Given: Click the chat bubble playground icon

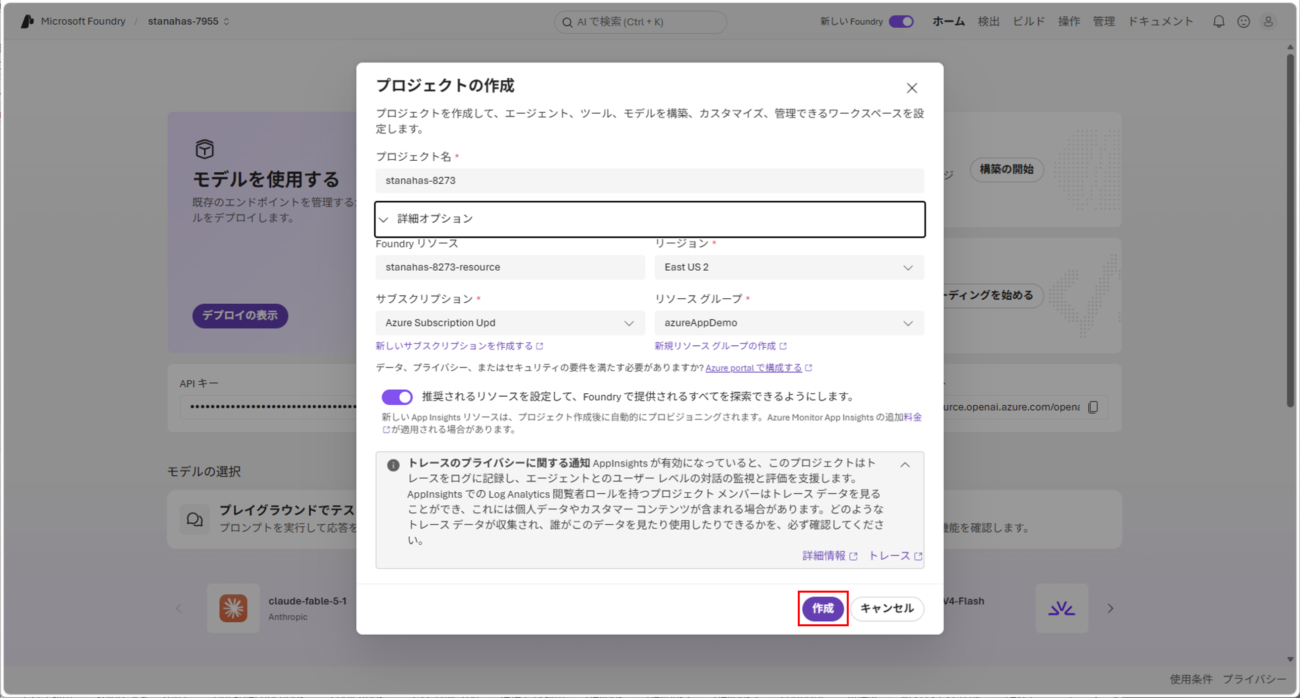Looking at the screenshot, I should click(x=195, y=519).
